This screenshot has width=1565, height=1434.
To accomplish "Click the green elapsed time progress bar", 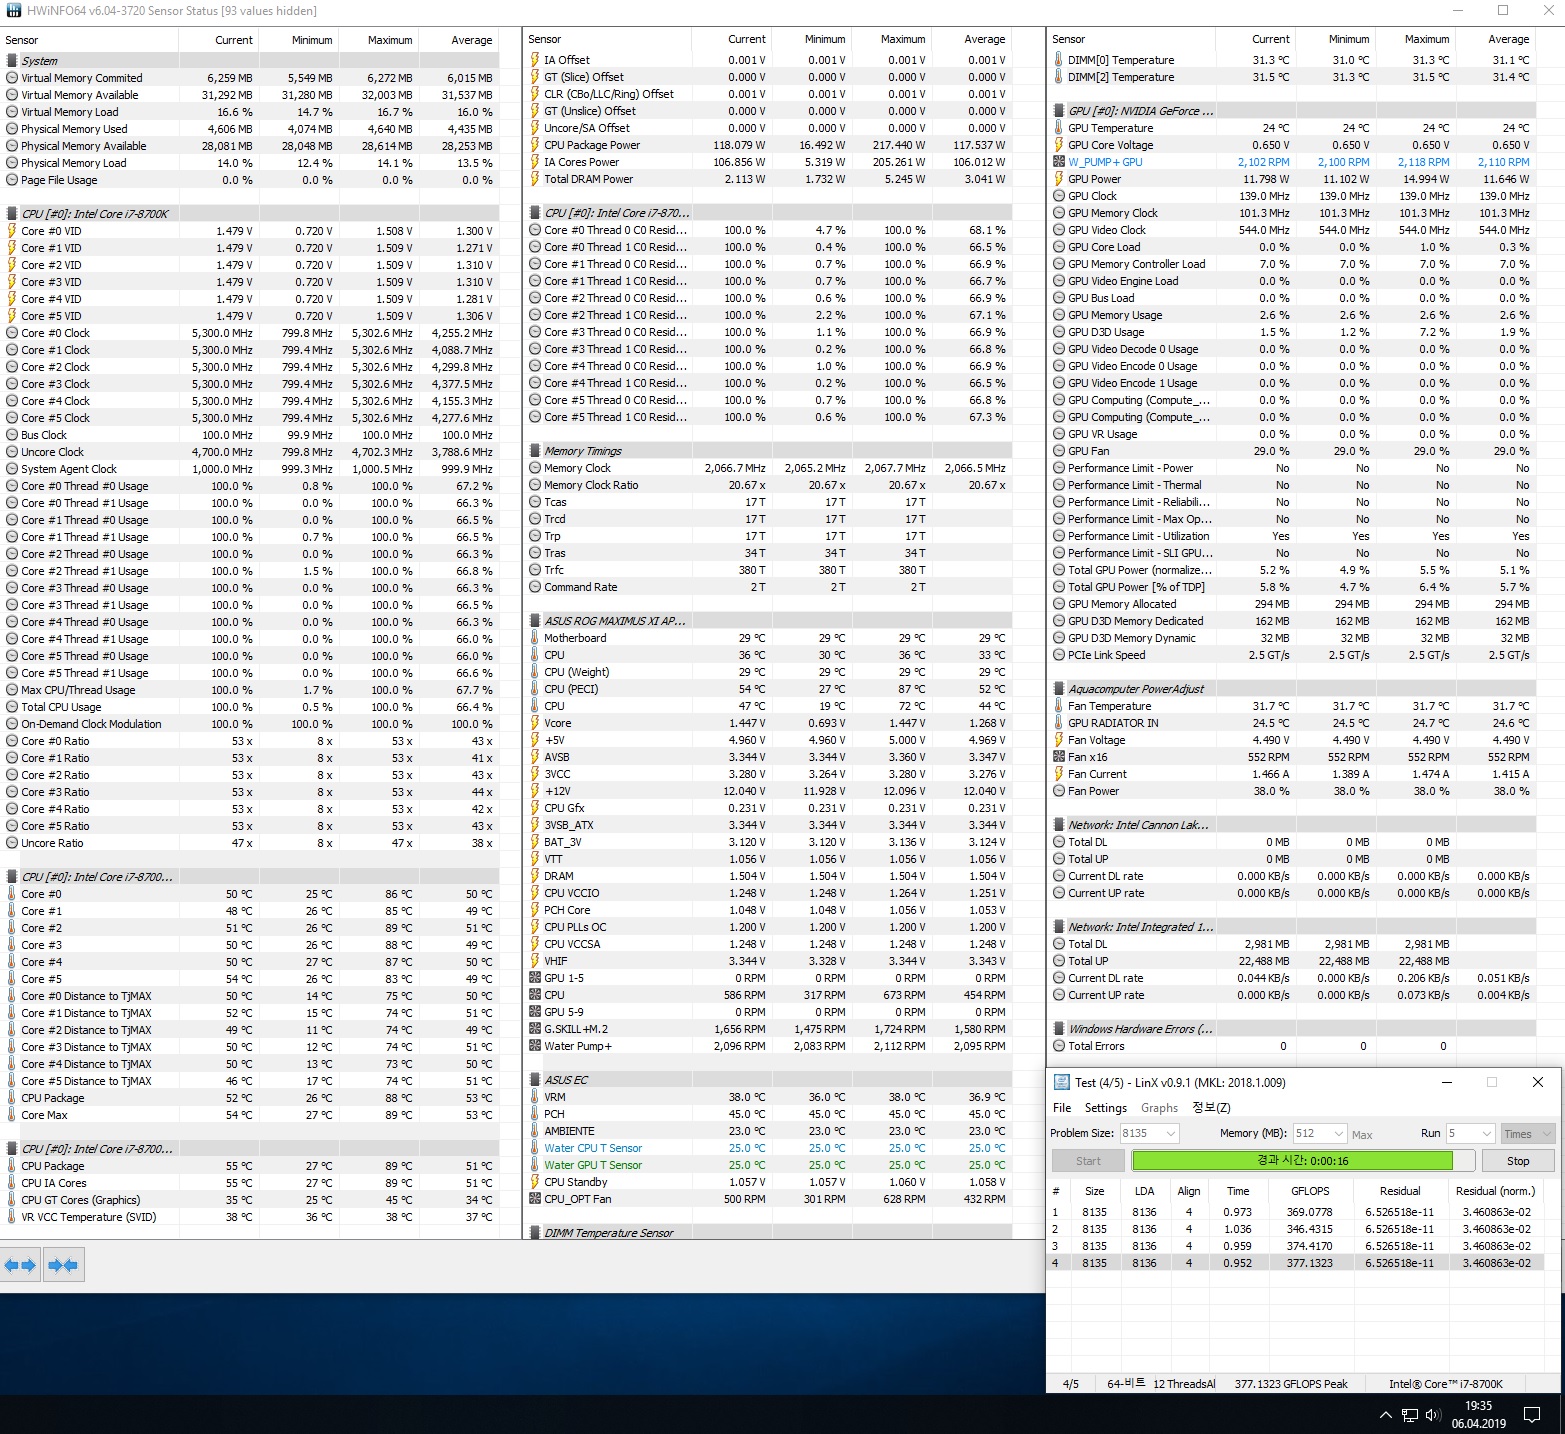I will point(1292,1161).
